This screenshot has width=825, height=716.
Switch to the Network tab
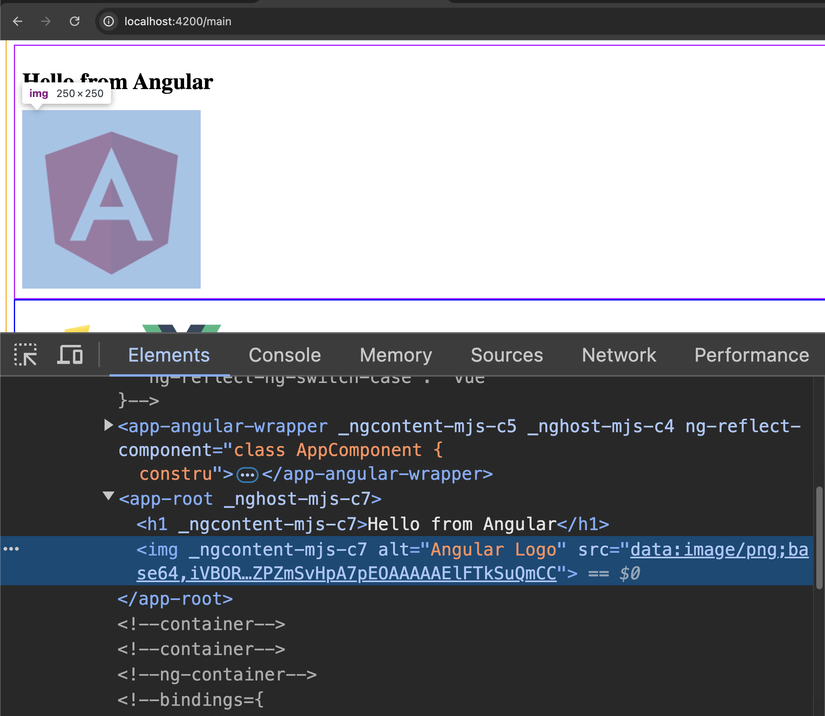(618, 354)
